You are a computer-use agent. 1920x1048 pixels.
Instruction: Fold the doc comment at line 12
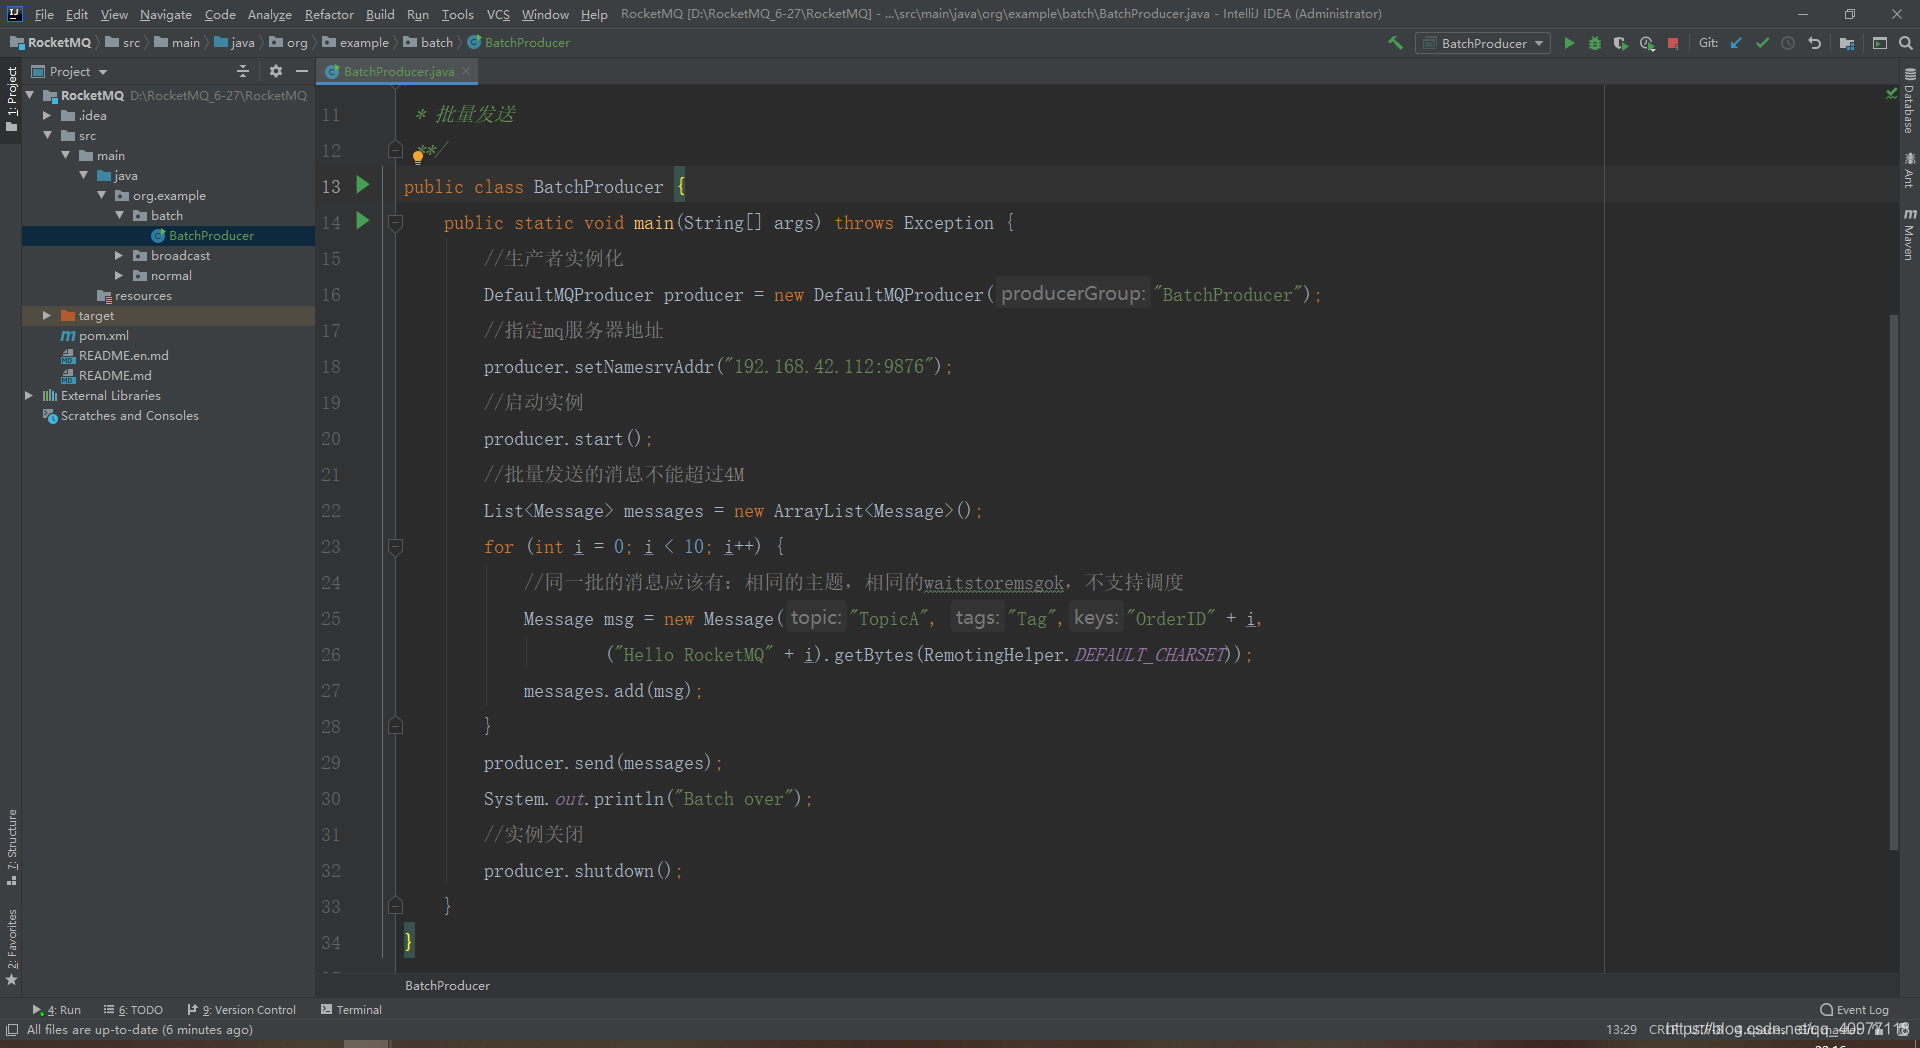[395, 151]
